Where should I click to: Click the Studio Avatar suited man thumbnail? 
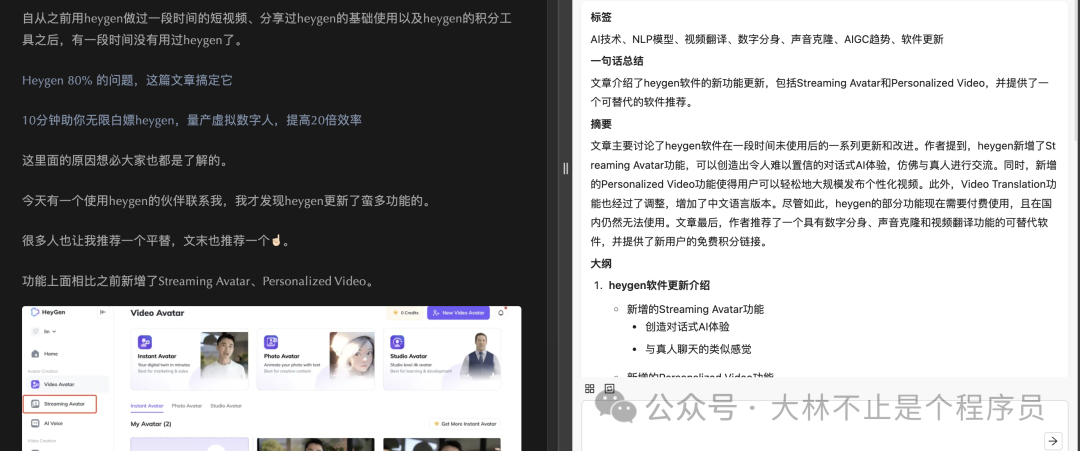(478, 355)
